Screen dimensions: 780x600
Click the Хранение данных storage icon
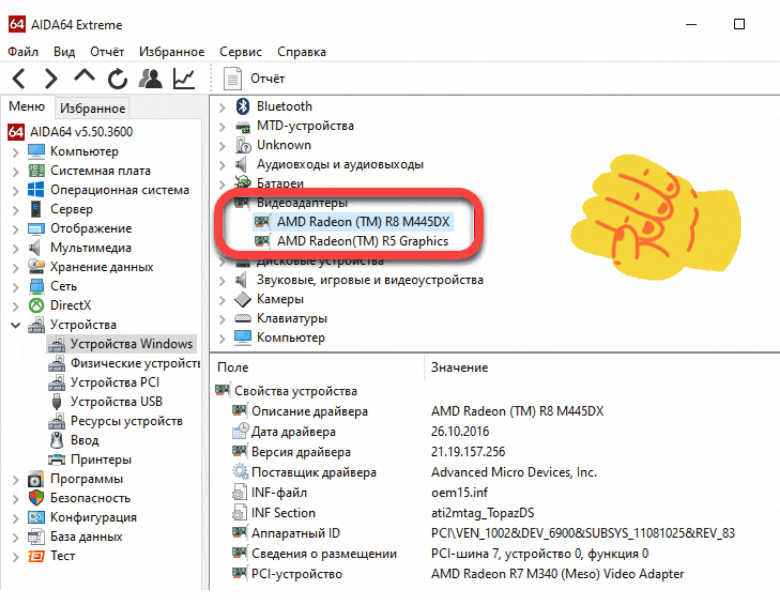click(x=36, y=267)
